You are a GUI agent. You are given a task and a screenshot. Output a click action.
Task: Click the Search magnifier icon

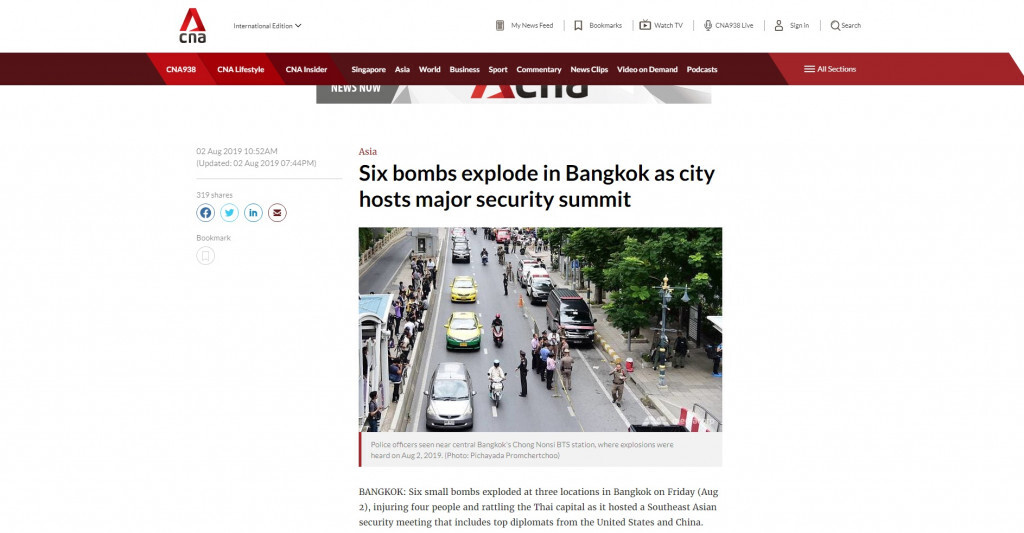835,25
